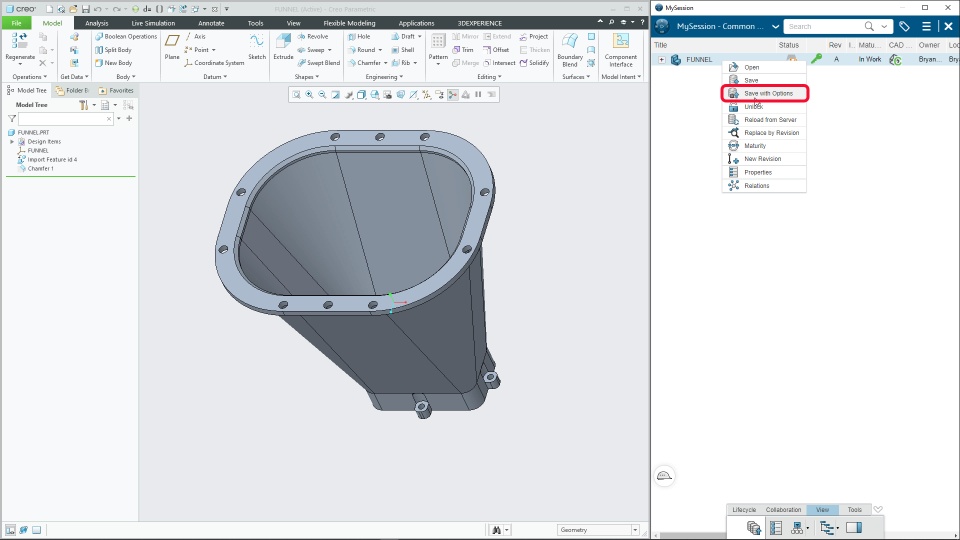Screen dimensions: 960x540
Task: Choose Reload from Server in context menu
Action: click(765, 120)
